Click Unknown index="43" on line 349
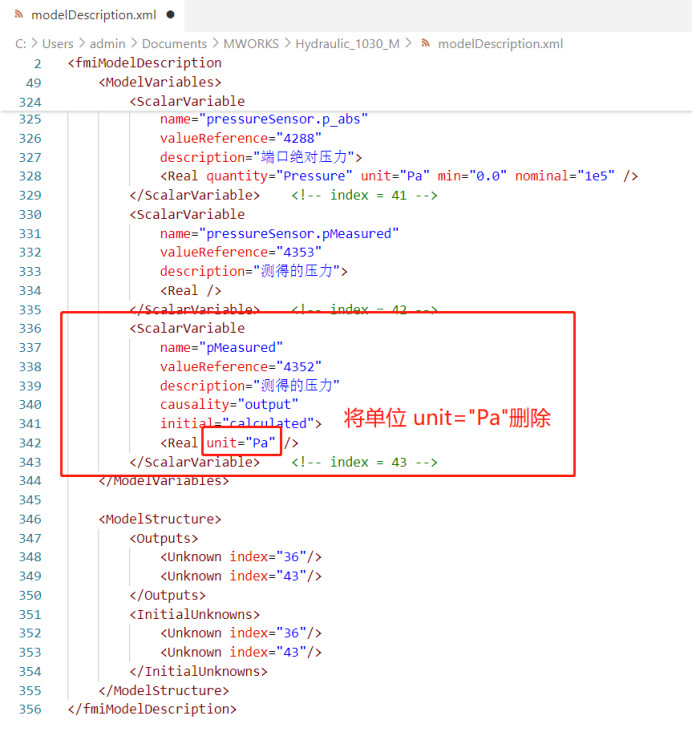 click(x=241, y=576)
